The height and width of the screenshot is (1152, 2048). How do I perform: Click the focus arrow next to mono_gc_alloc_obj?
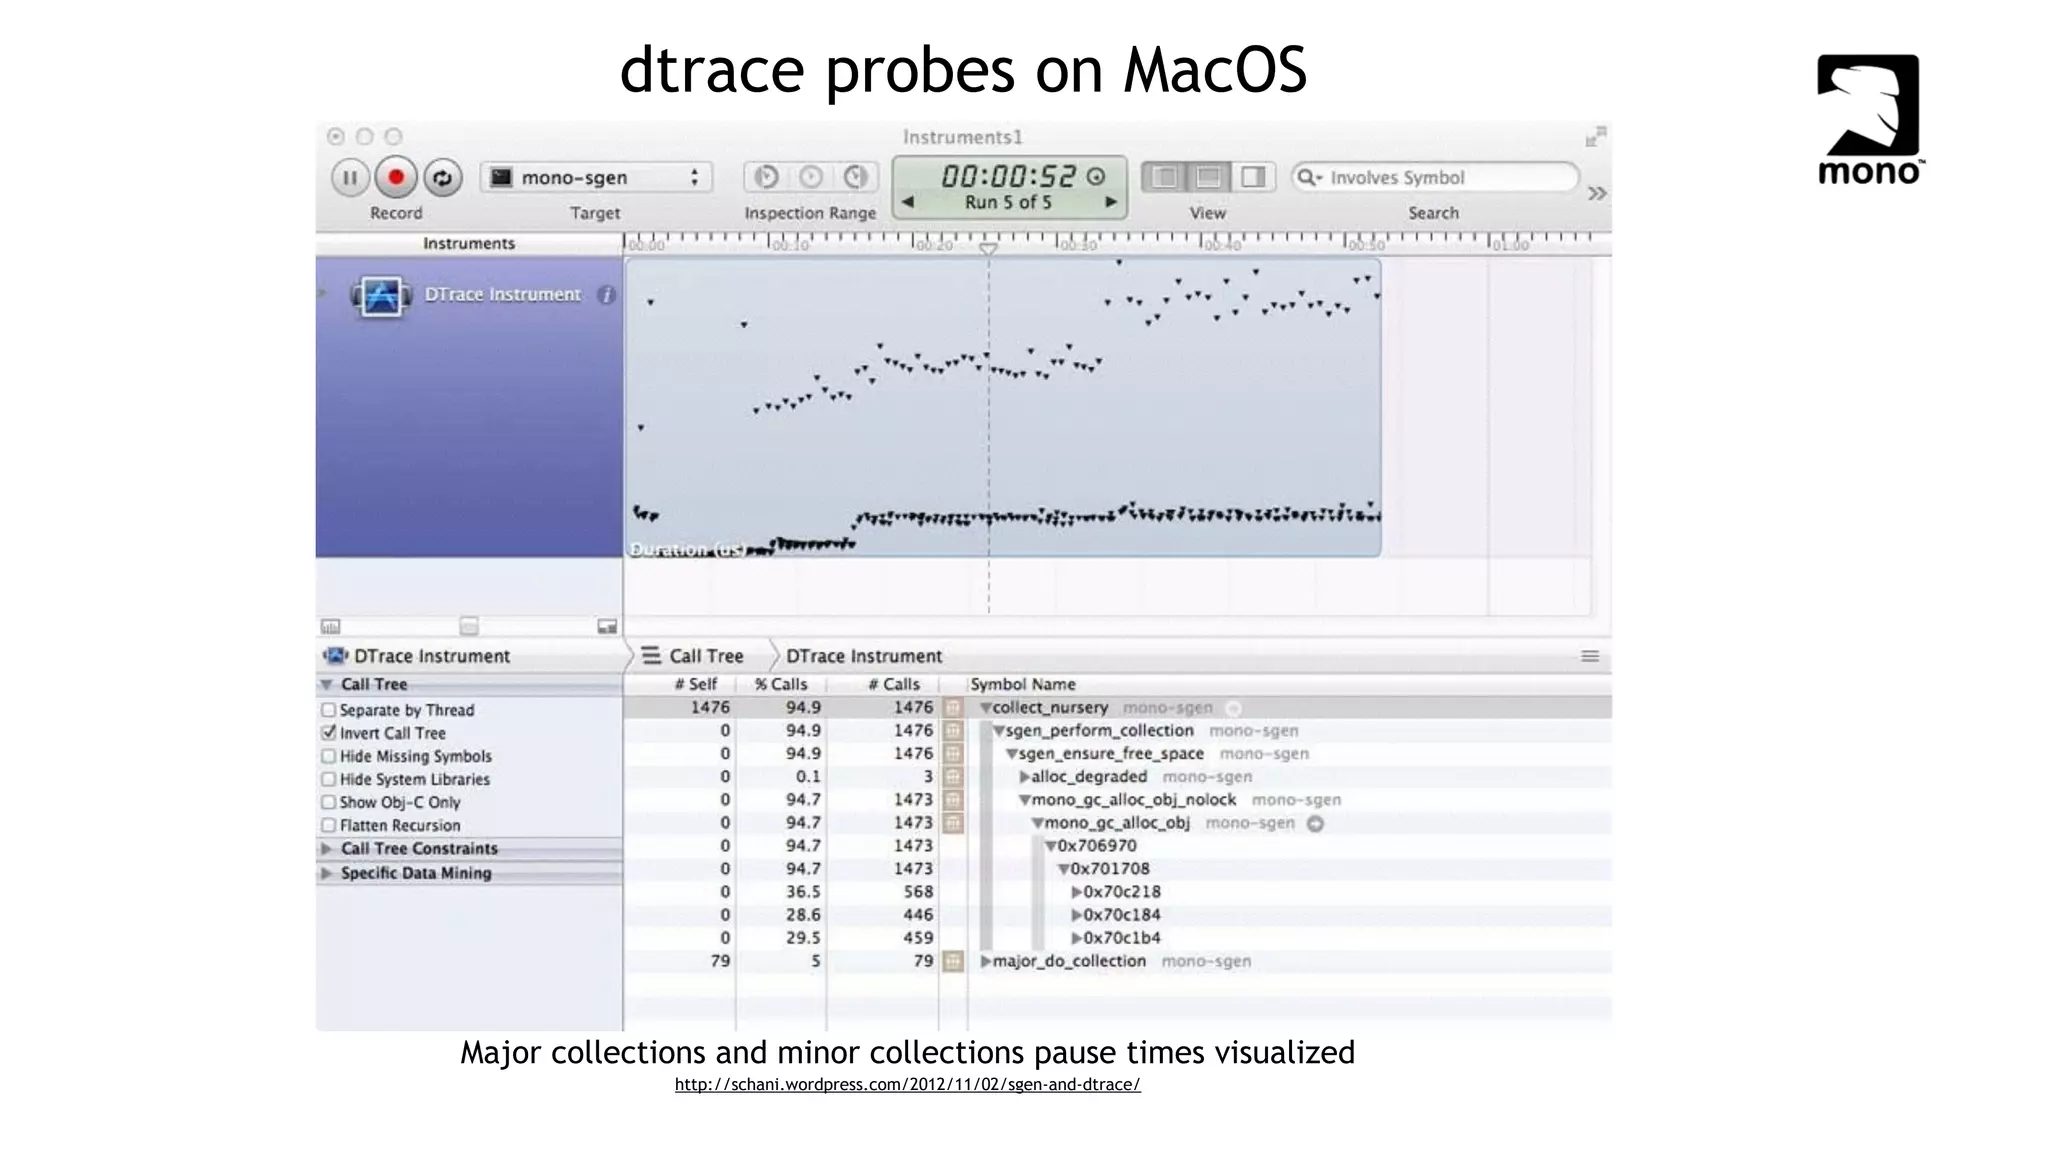[x=1315, y=824]
